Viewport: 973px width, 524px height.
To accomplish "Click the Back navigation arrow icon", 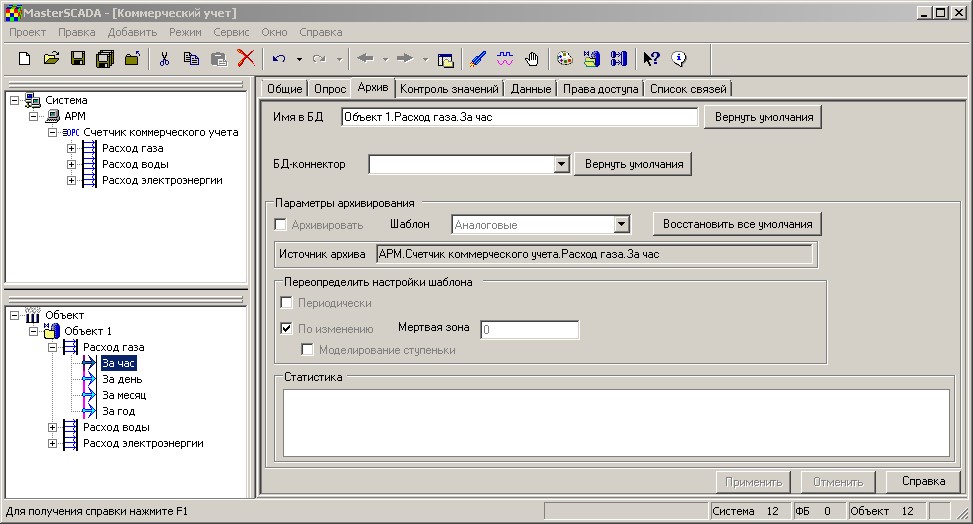I will tap(365, 58).
